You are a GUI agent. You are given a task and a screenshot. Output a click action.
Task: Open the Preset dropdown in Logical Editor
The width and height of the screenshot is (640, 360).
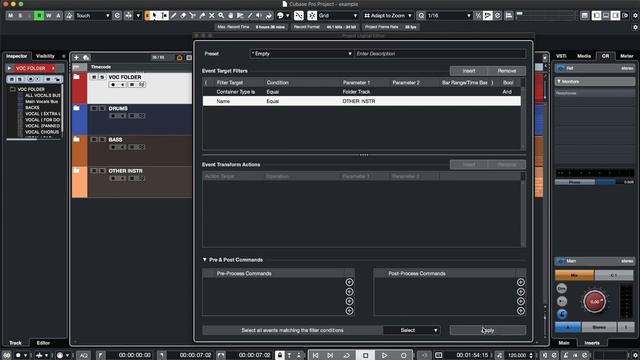click(x=301, y=53)
